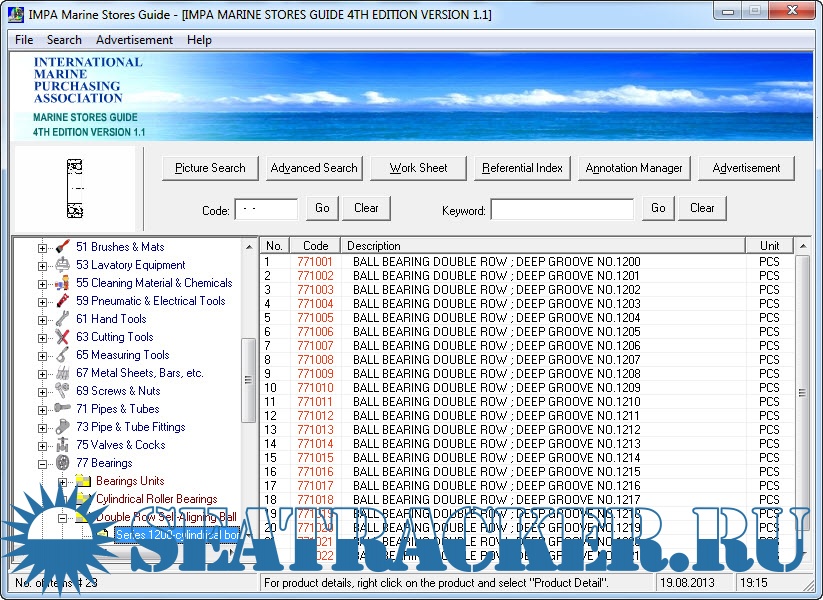The height and width of the screenshot is (600, 823).
Task: Open the Search menu
Action: pos(64,40)
